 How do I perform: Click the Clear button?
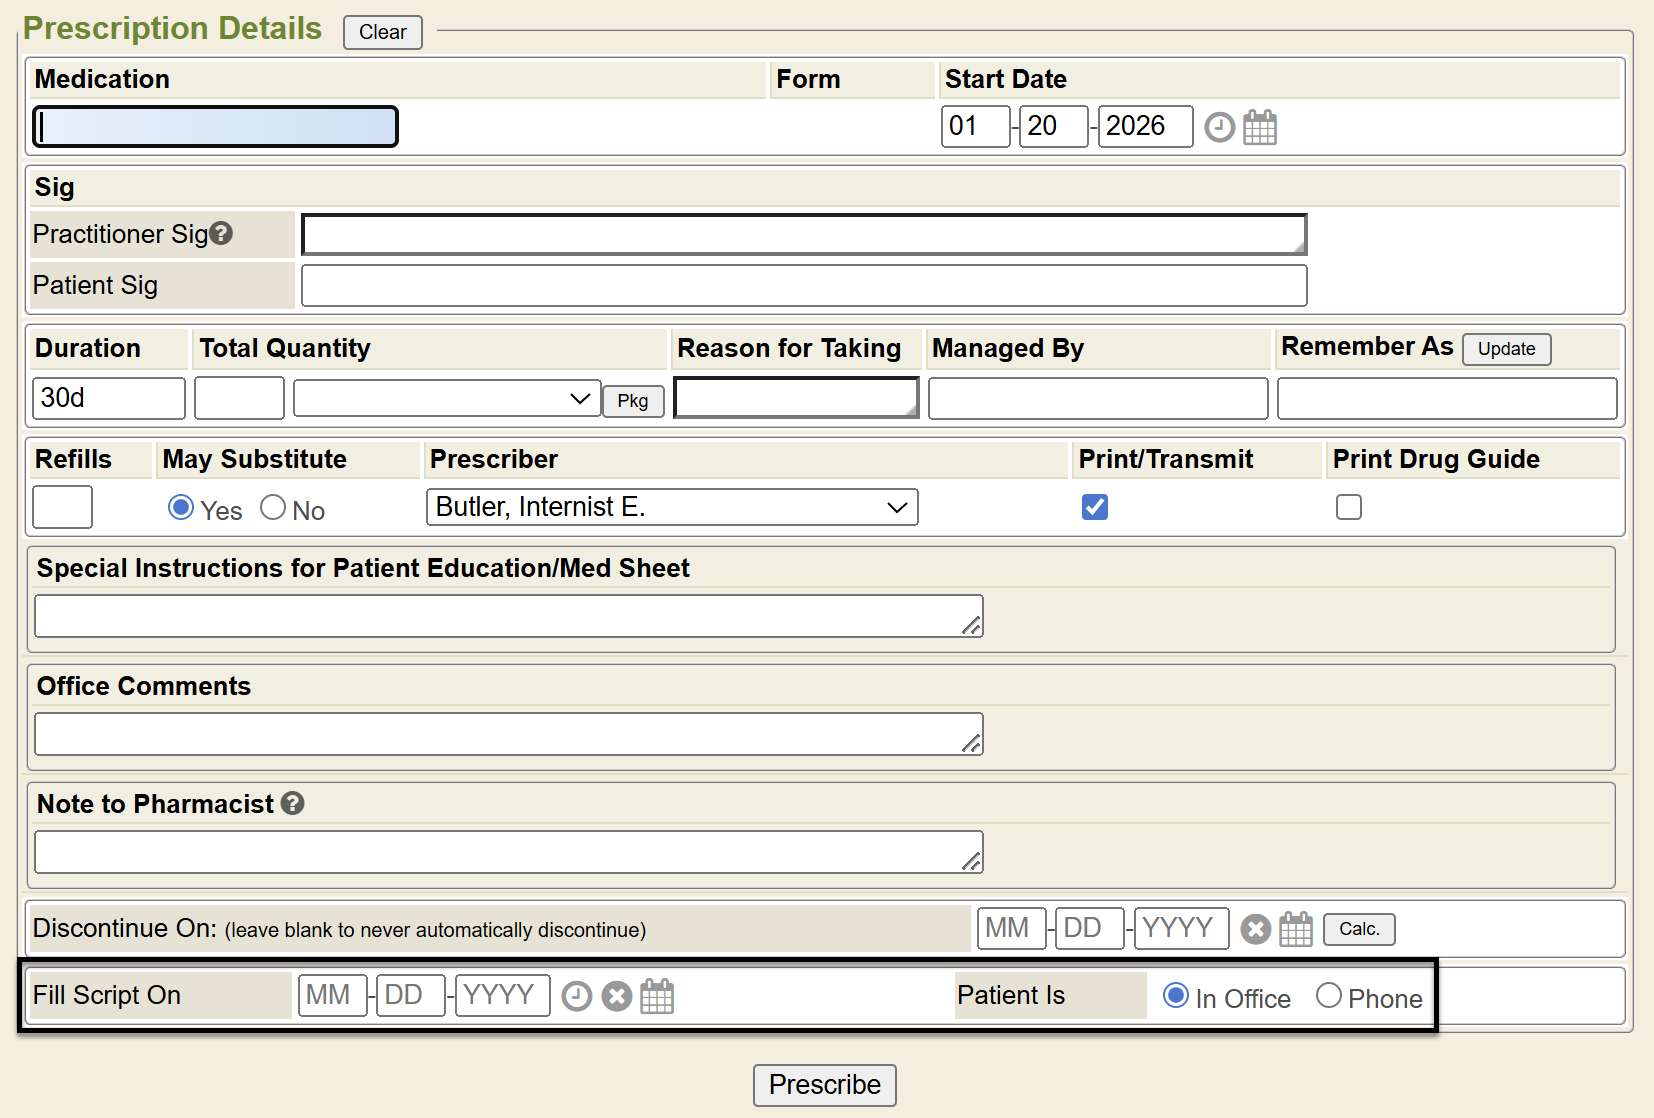[383, 32]
